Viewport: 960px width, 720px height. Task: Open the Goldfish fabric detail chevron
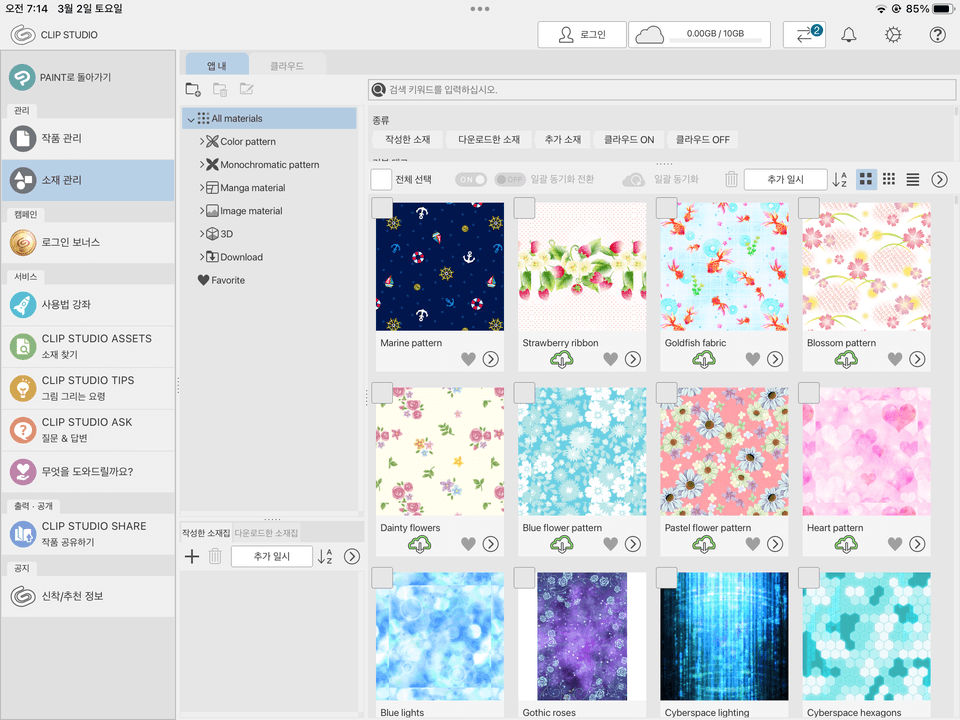click(x=775, y=360)
